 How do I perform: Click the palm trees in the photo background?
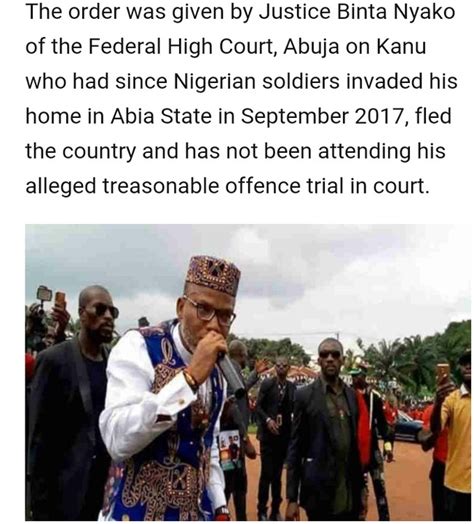(414, 358)
